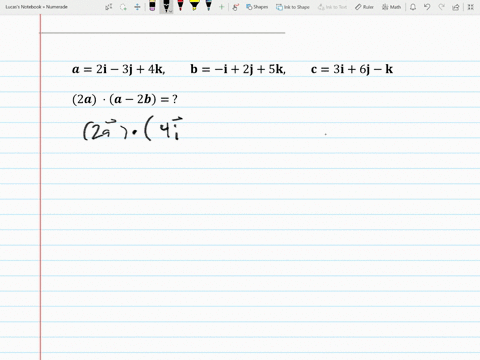The width and height of the screenshot is (480, 360).
Task: Choose the insert or remove space tool
Action: pyautogui.click(x=137, y=7)
